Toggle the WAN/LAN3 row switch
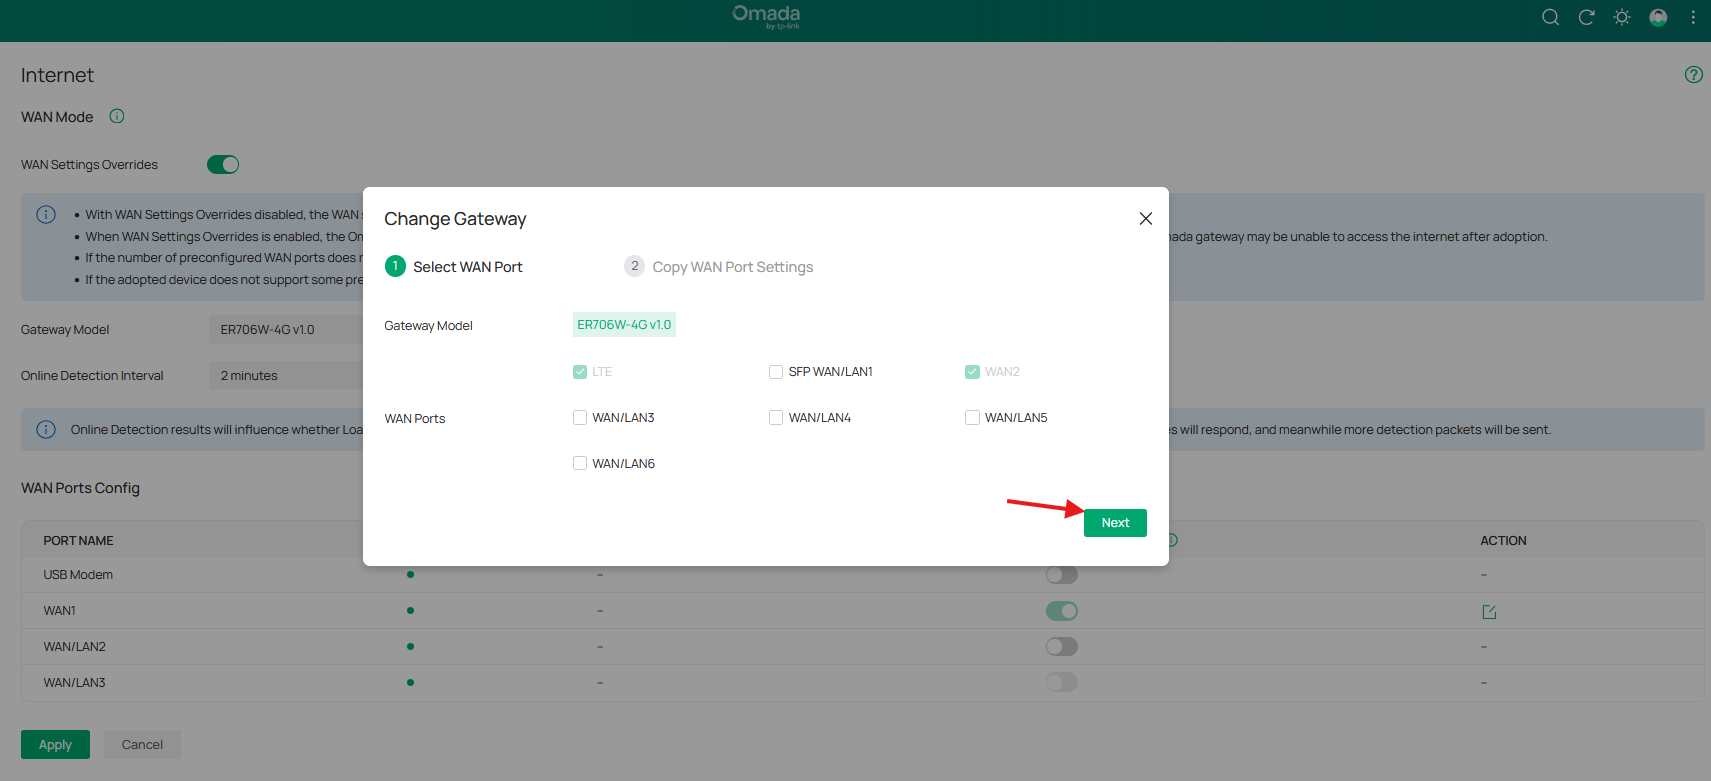The height and width of the screenshot is (781, 1711). pyautogui.click(x=1062, y=682)
